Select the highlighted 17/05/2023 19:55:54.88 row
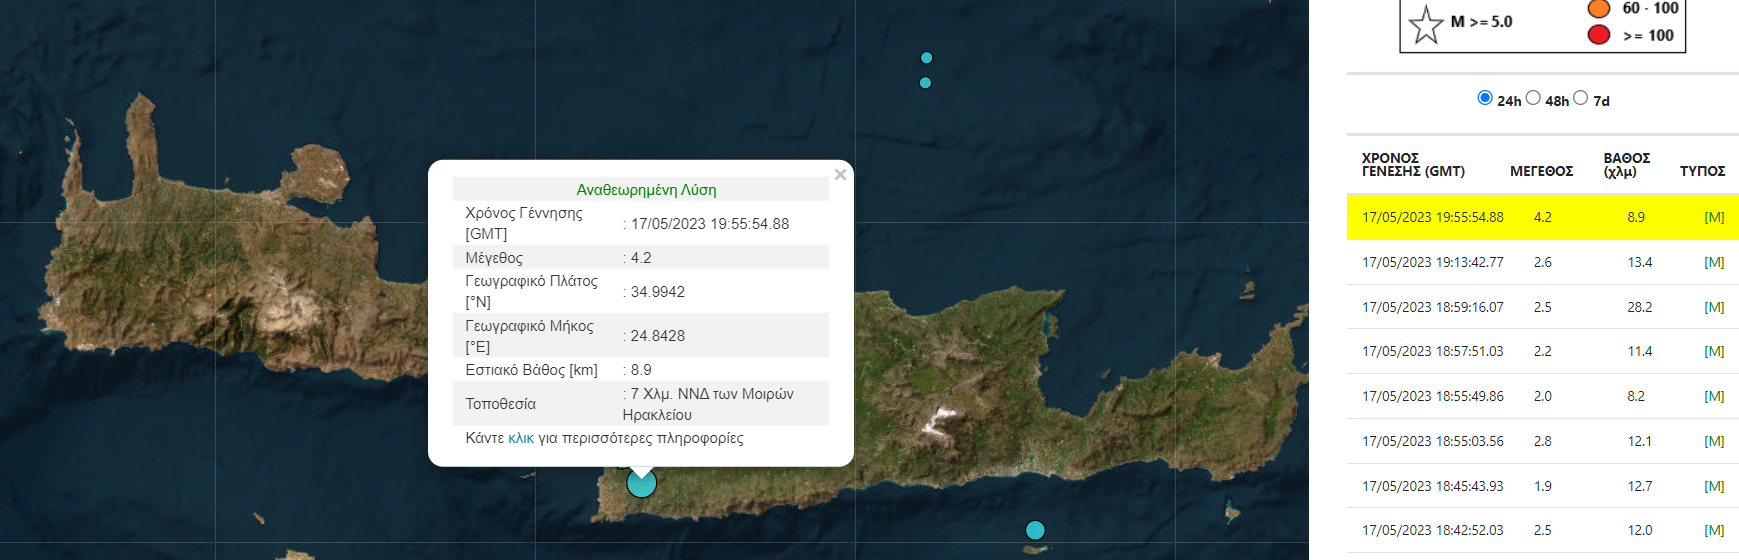Viewport: 1739px width, 560px height. [x=1543, y=217]
